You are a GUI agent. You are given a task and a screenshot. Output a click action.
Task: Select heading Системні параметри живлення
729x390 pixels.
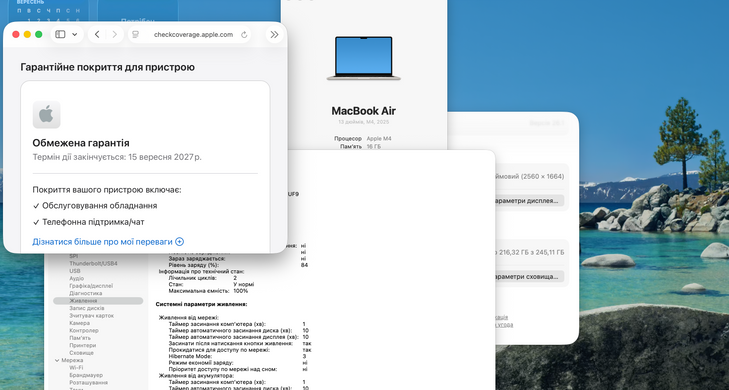201,304
